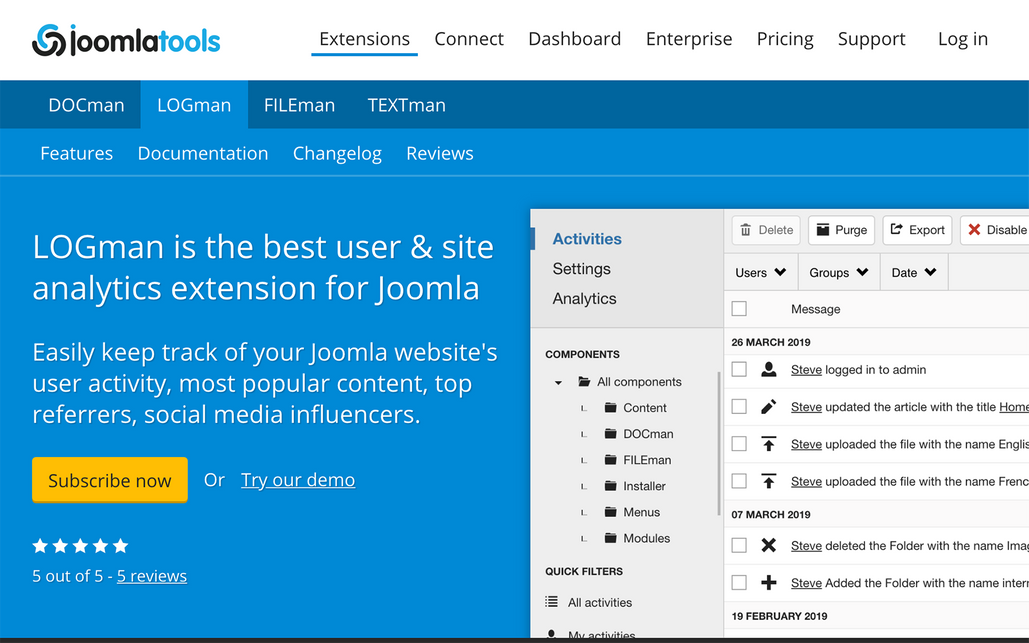
Task: Check the box for 'Steve deleted the Folder'
Action: [x=739, y=545]
